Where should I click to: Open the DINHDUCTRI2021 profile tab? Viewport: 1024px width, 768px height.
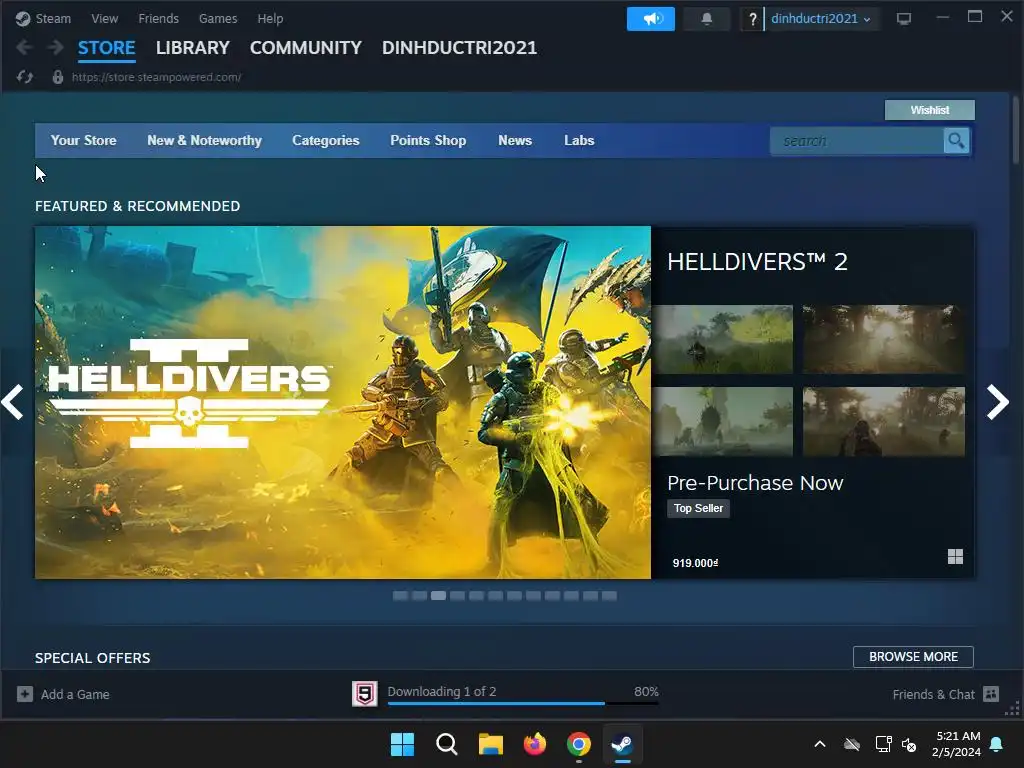pyautogui.click(x=459, y=48)
